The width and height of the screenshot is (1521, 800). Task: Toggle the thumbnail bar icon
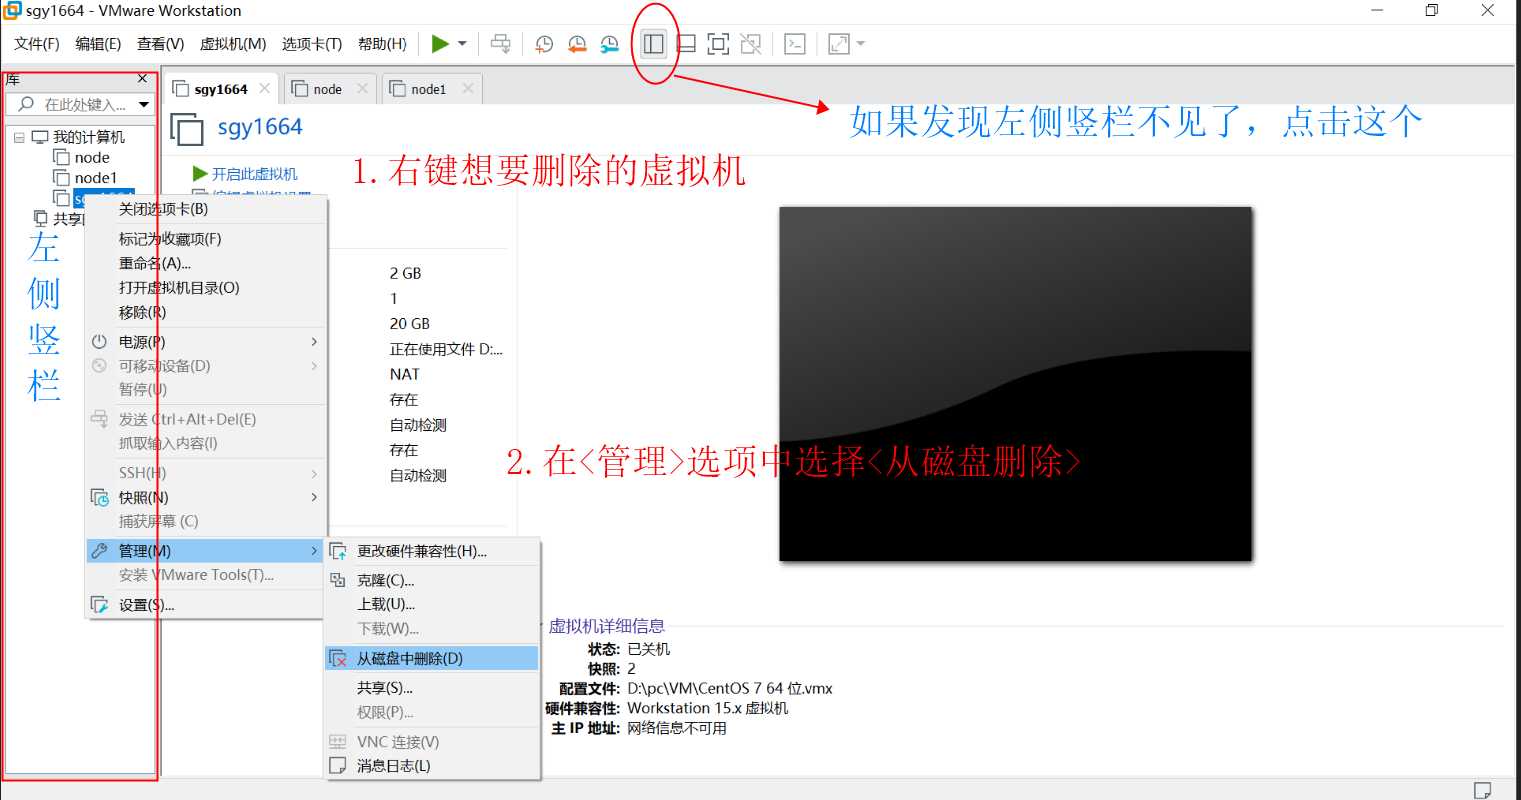[686, 44]
